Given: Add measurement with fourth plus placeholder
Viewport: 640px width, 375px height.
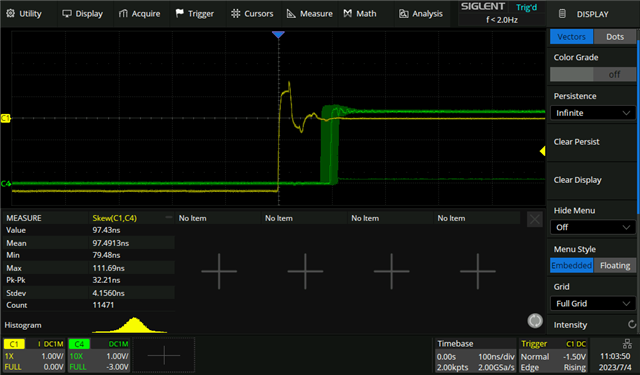Looking at the screenshot, I should (x=478, y=271).
